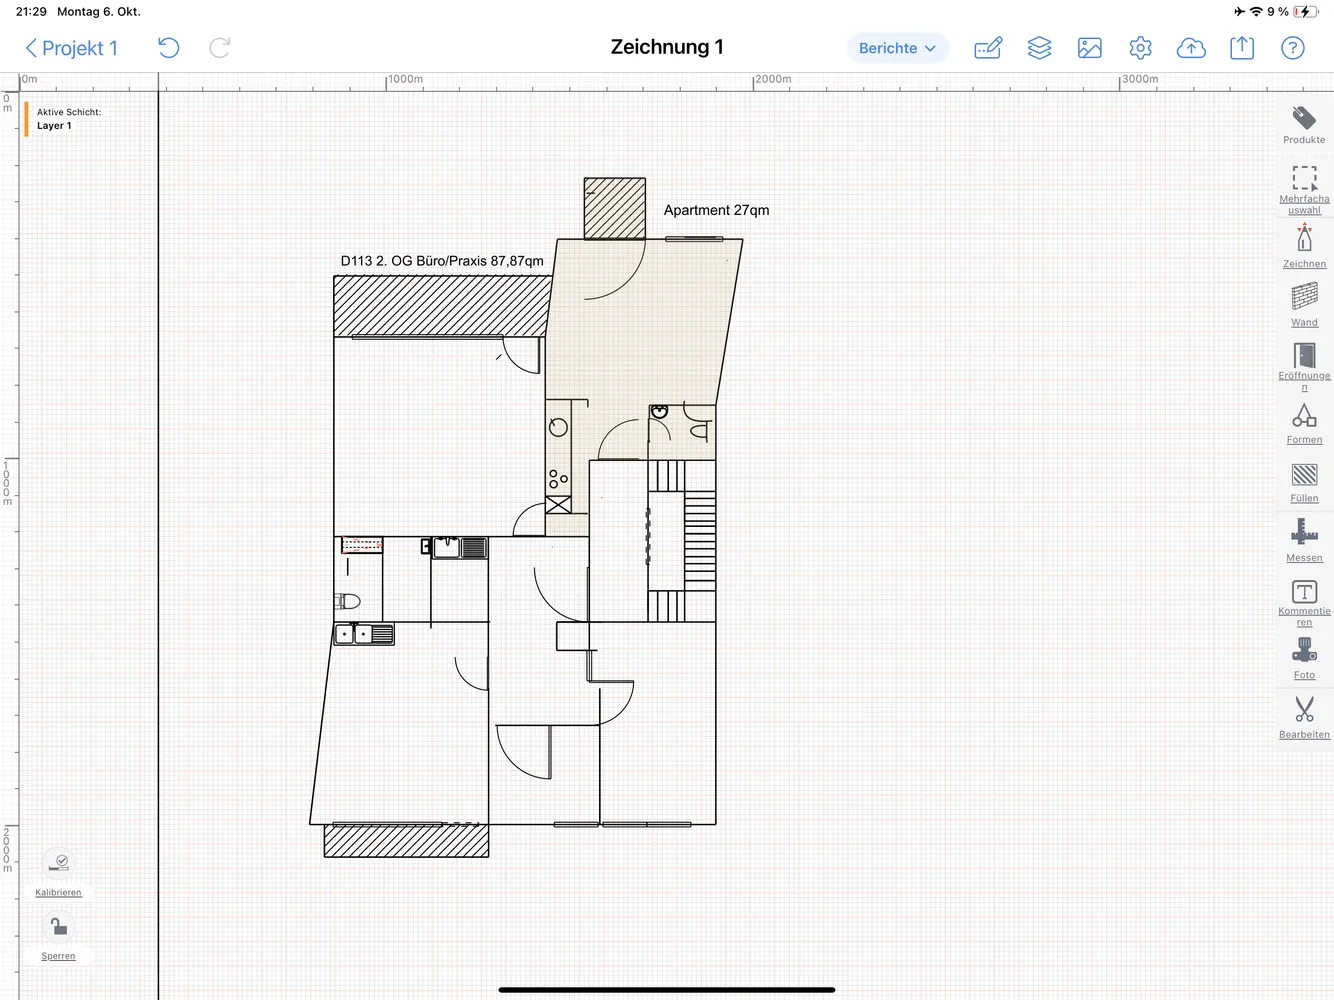Open the layers stack icon
Image resolution: width=1334 pixels, height=1000 pixels.
pyautogui.click(x=1039, y=47)
